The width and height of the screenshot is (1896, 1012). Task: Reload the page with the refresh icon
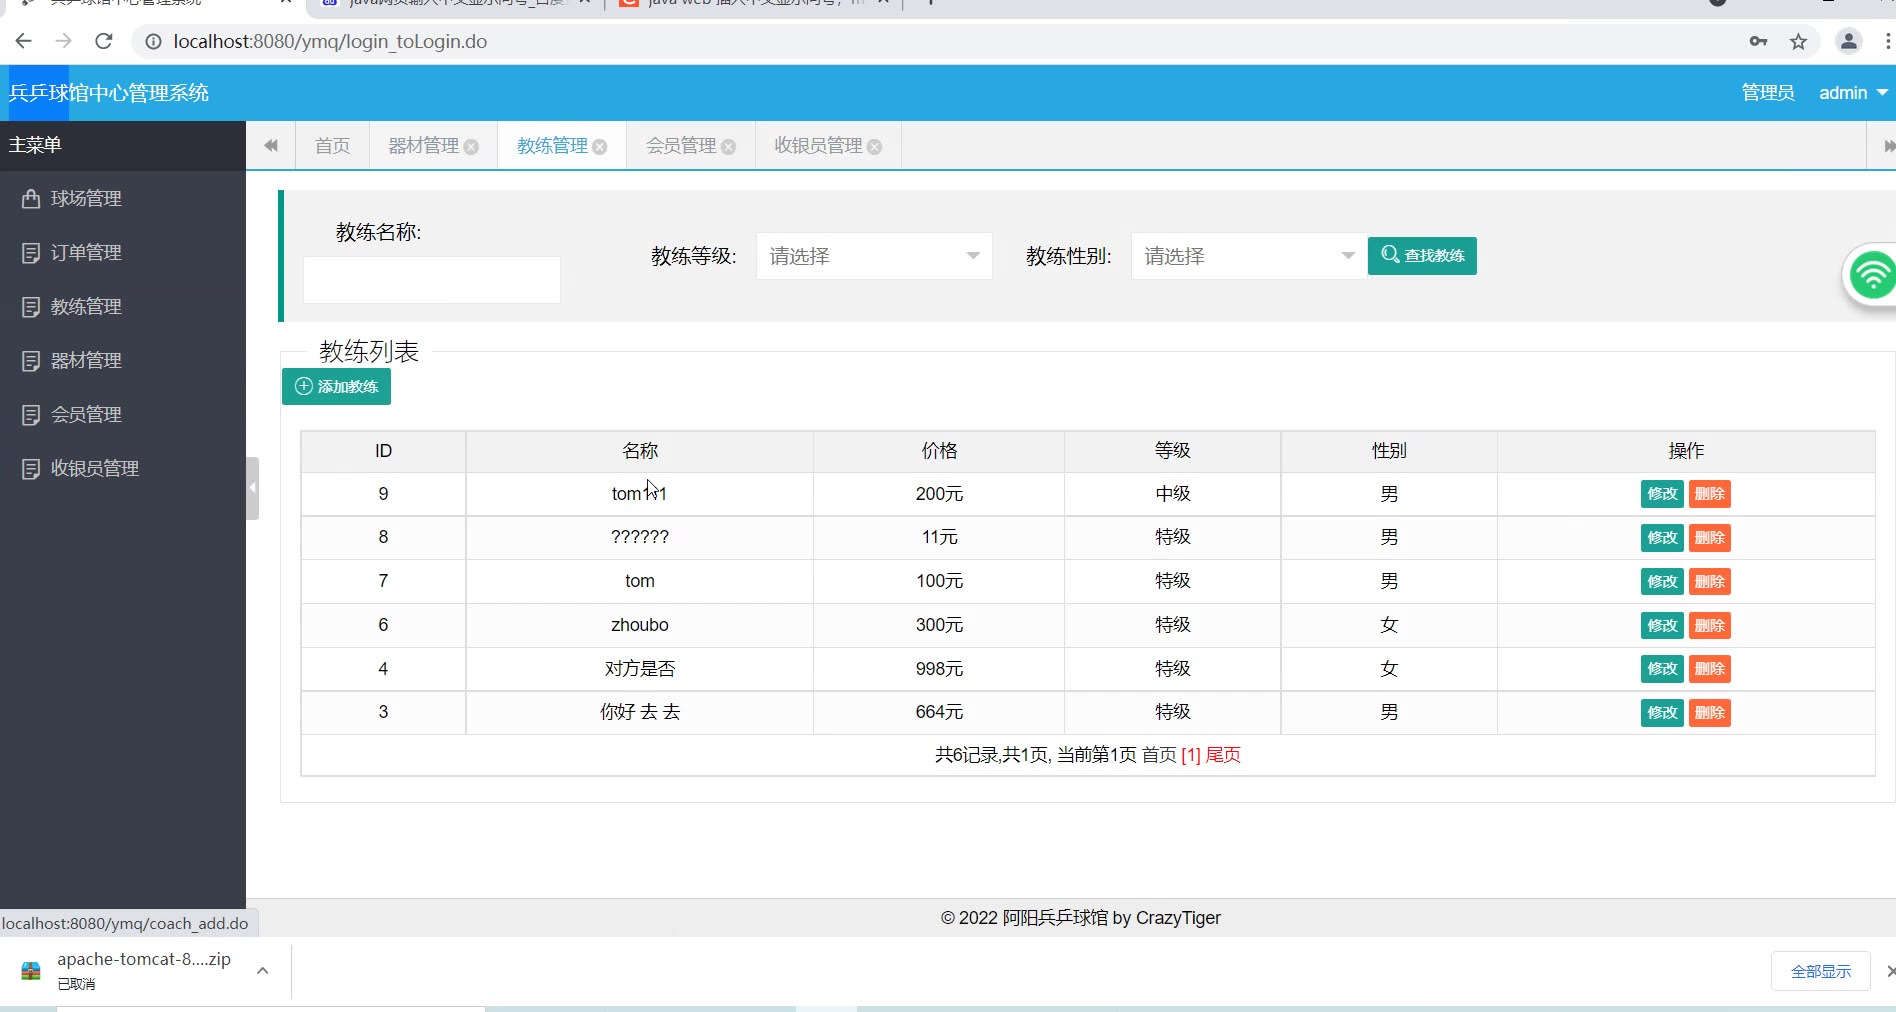(x=104, y=41)
